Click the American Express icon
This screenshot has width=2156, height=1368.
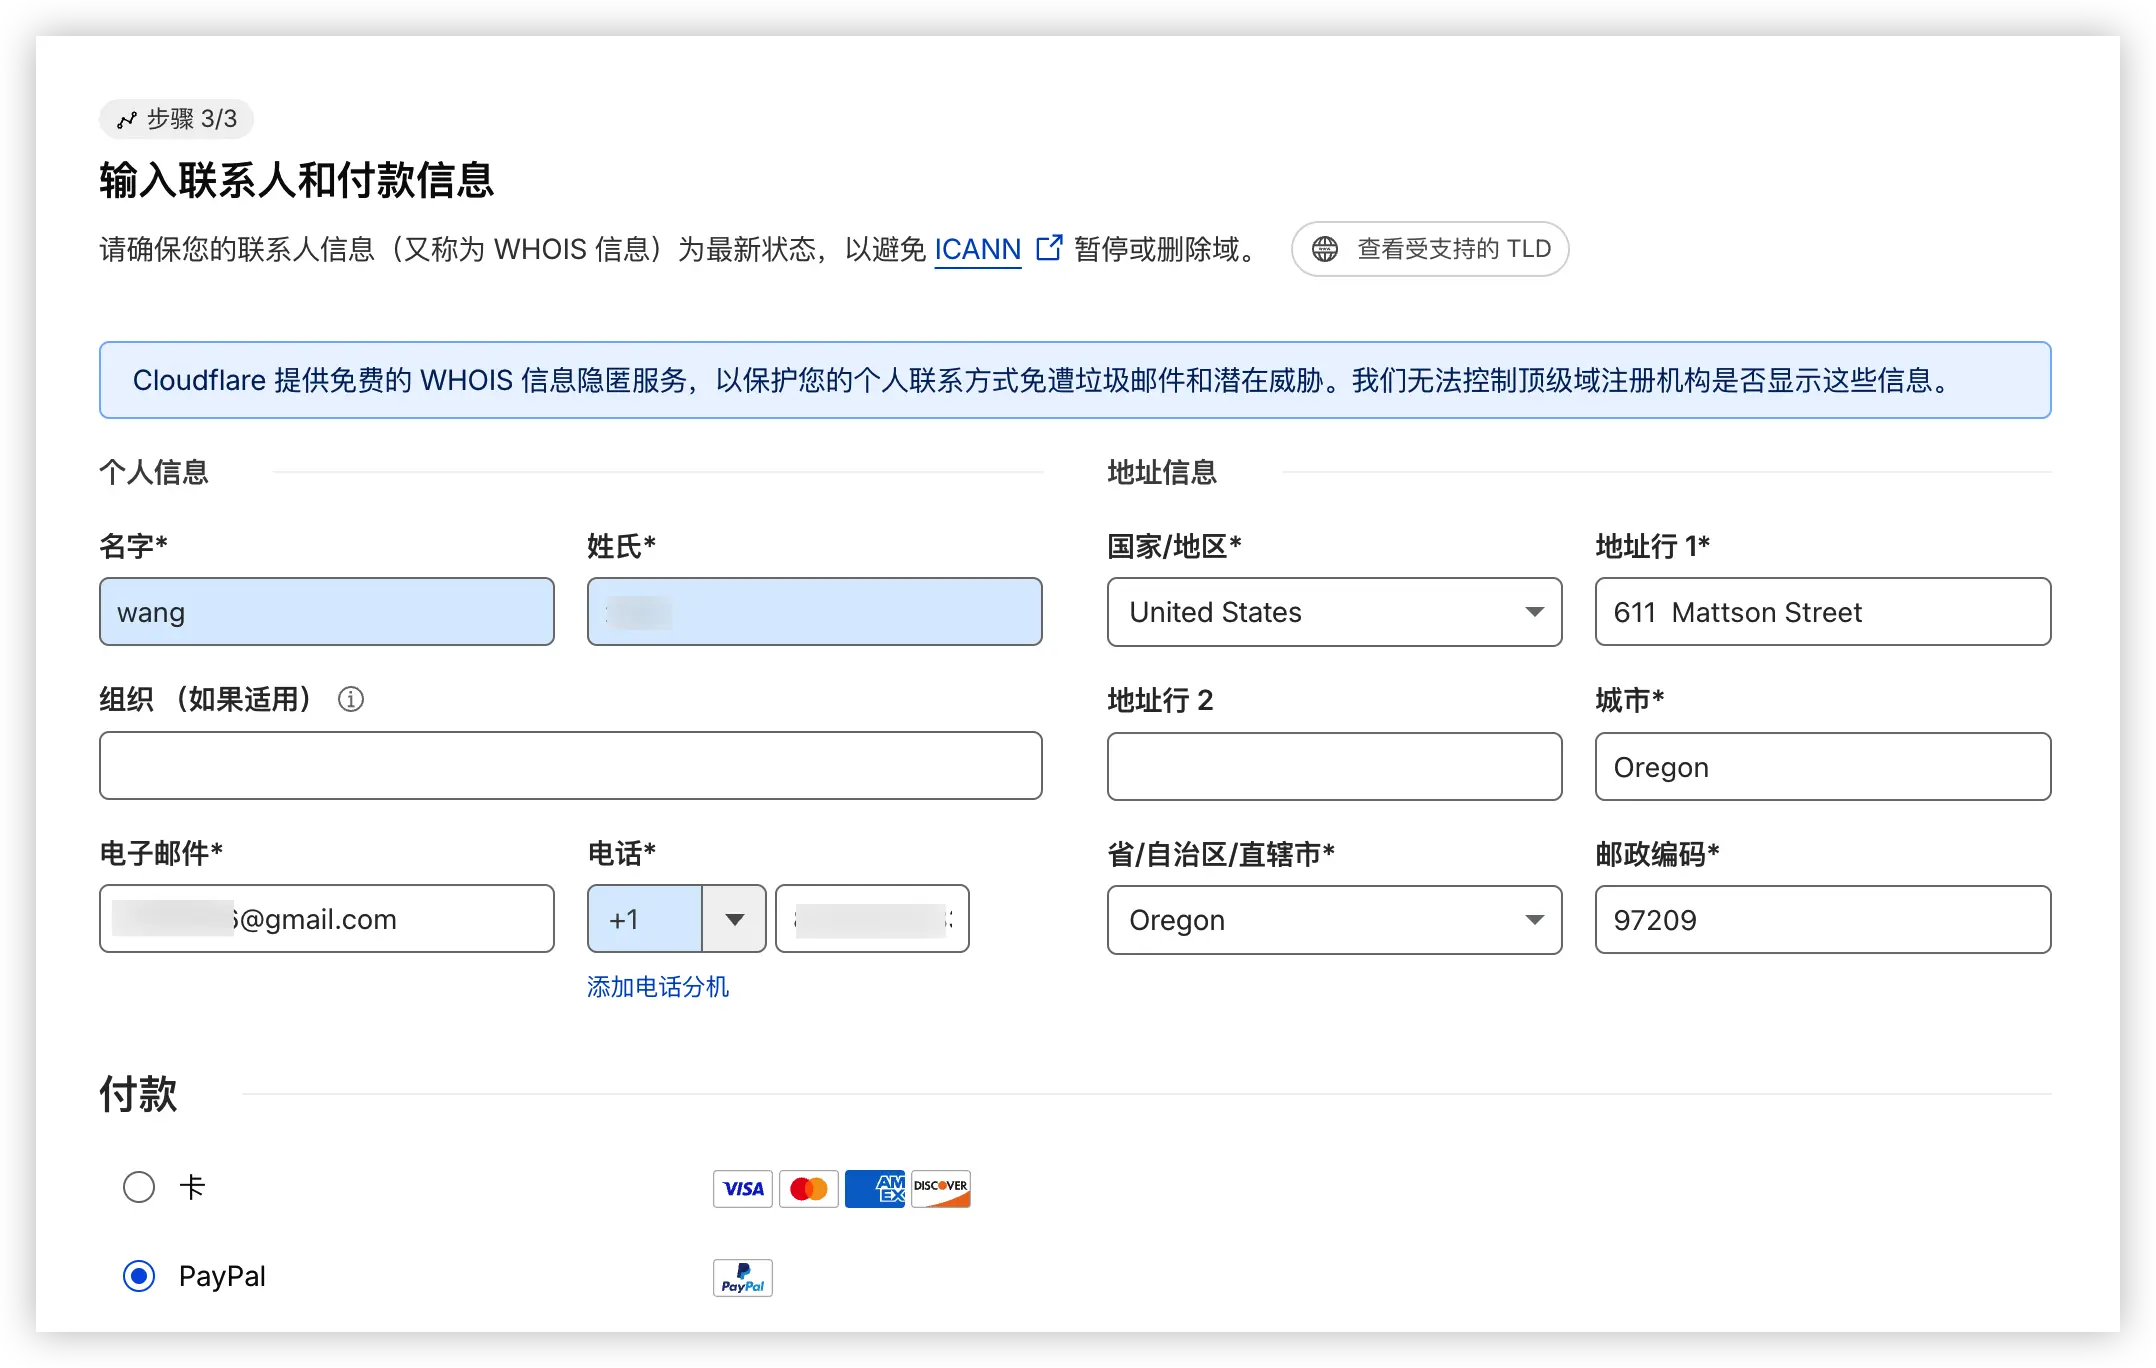(874, 1188)
